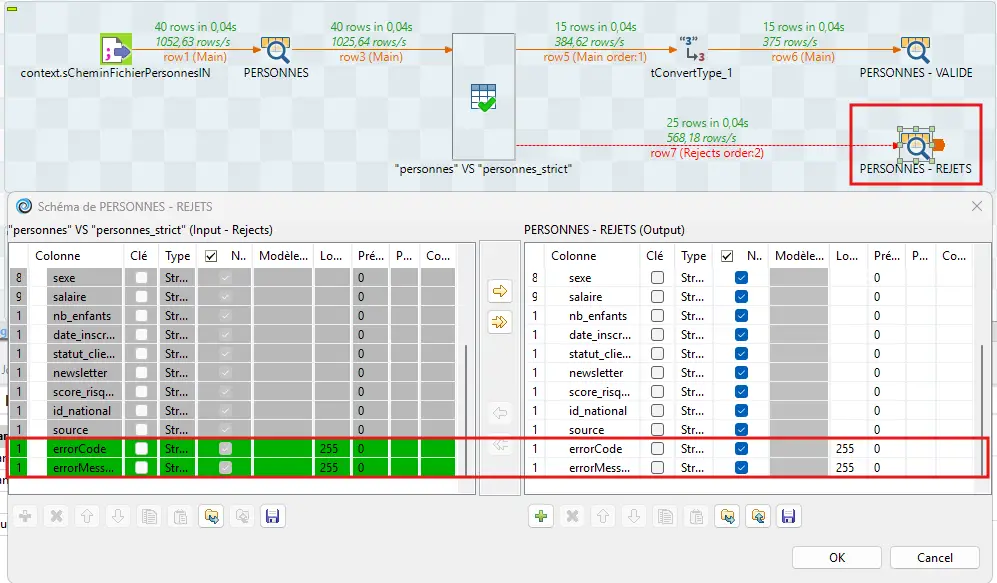Image resolution: width=997 pixels, height=583 pixels.
Task: Uncheck nullable for output salaire row
Action: pos(741,297)
